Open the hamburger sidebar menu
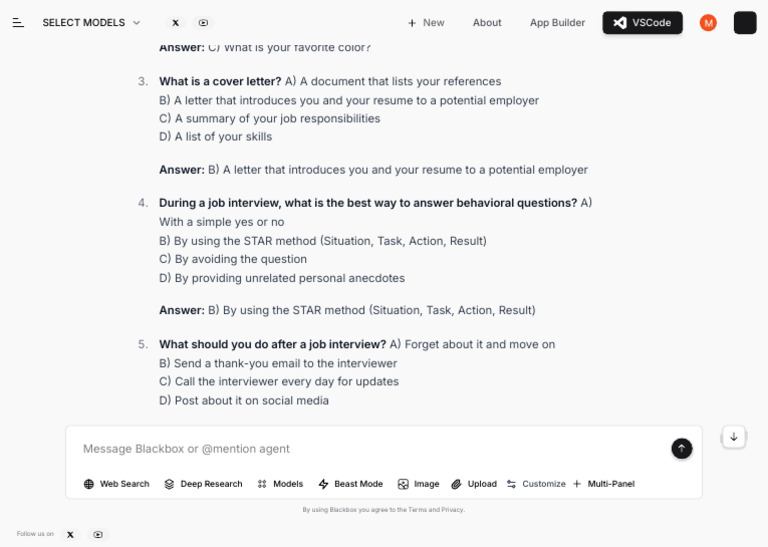 tap(18, 23)
